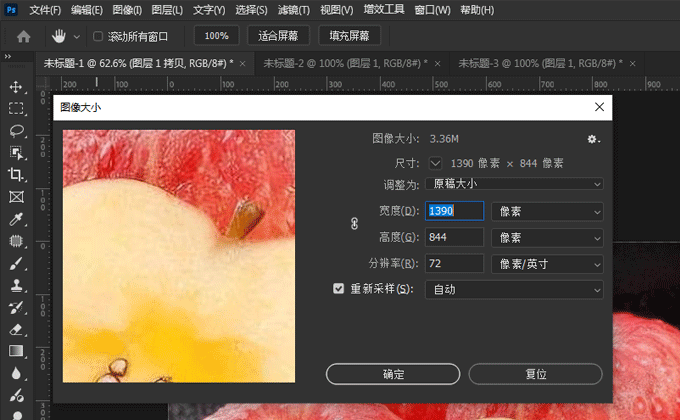This screenshot has width=680, height=420.
Task: Select the Move tool
Action: point(16,87)
